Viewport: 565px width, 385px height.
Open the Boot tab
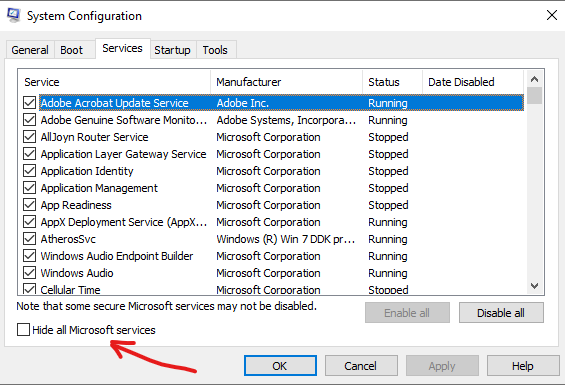tap(71, 50)
